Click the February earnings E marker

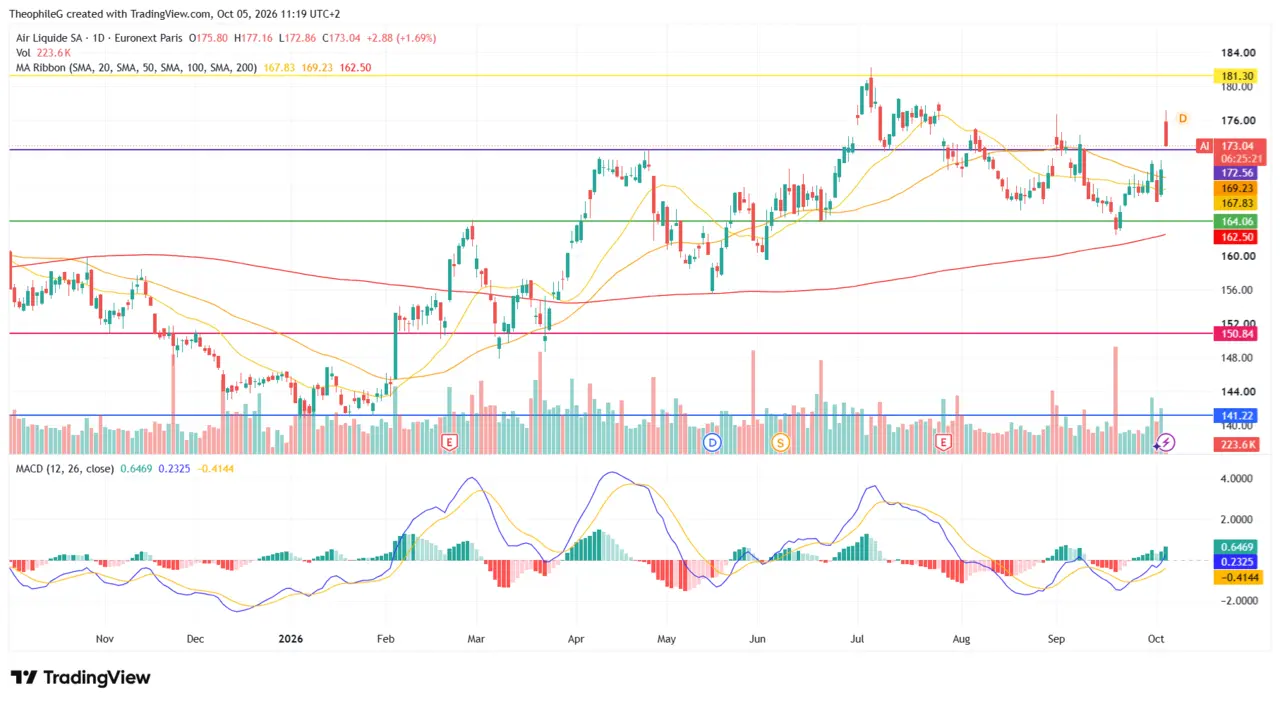449,441
